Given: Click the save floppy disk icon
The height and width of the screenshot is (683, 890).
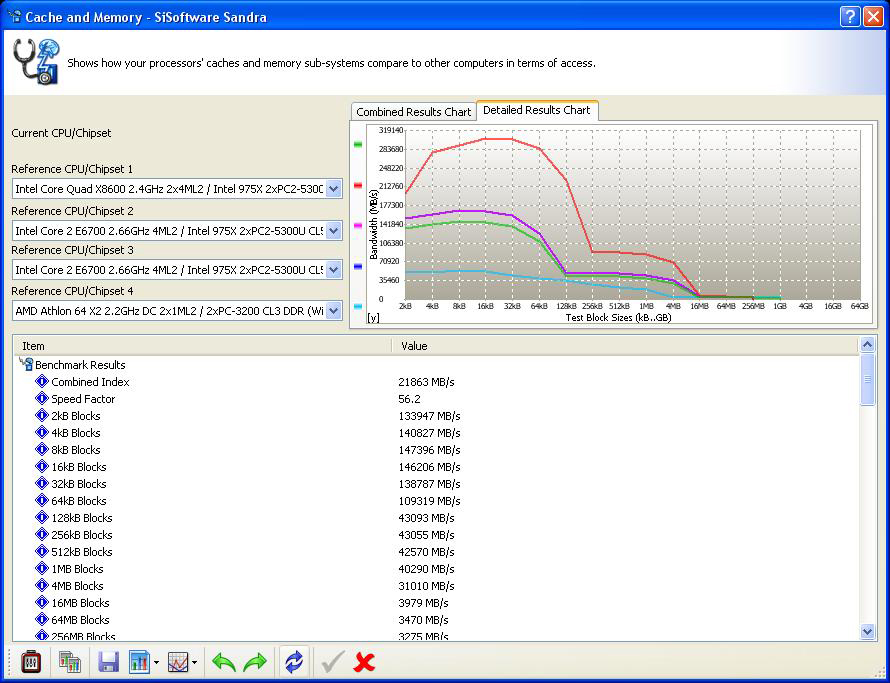Looking at the screenshot, I should point(108,662).
